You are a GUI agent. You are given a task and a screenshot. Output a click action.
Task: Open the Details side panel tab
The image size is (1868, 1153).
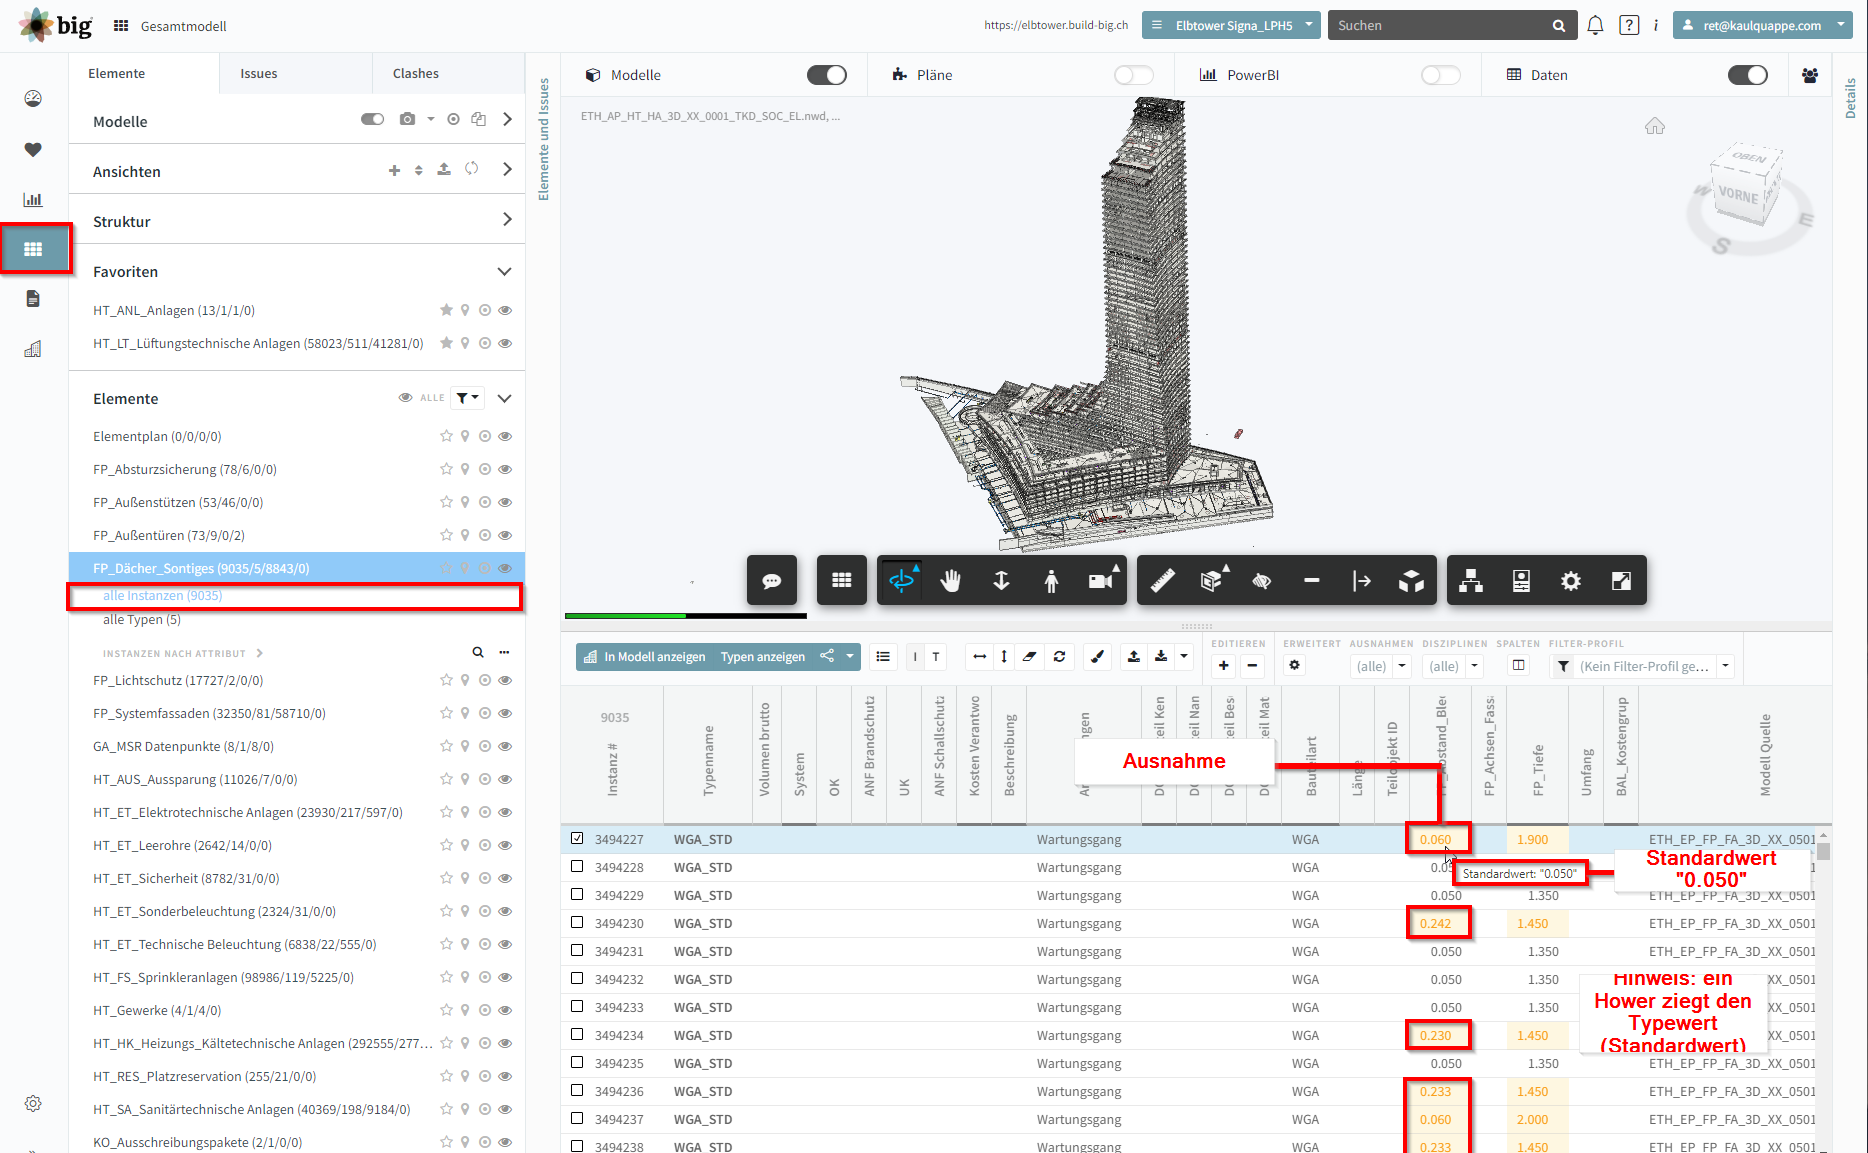click(x=1850, y=98)
